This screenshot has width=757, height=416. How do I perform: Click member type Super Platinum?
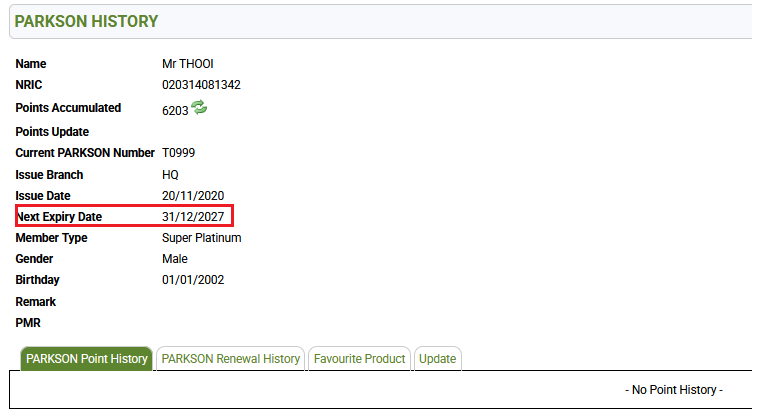point(202,238)
